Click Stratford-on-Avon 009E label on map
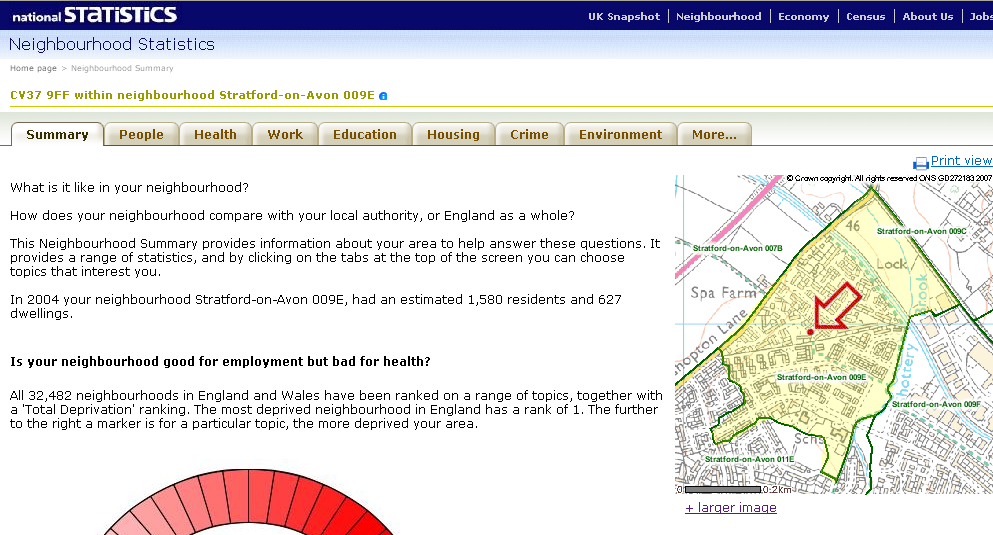The height and width of the screenshot is (535, 993). tap(821, 377)
